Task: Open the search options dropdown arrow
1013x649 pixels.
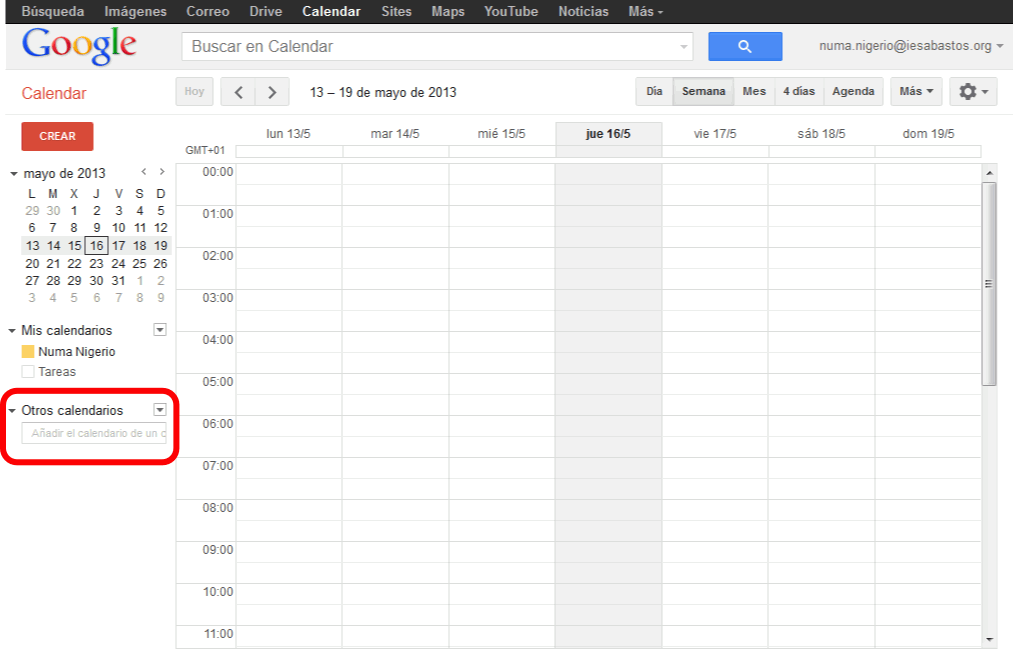Action: (684, 46)
